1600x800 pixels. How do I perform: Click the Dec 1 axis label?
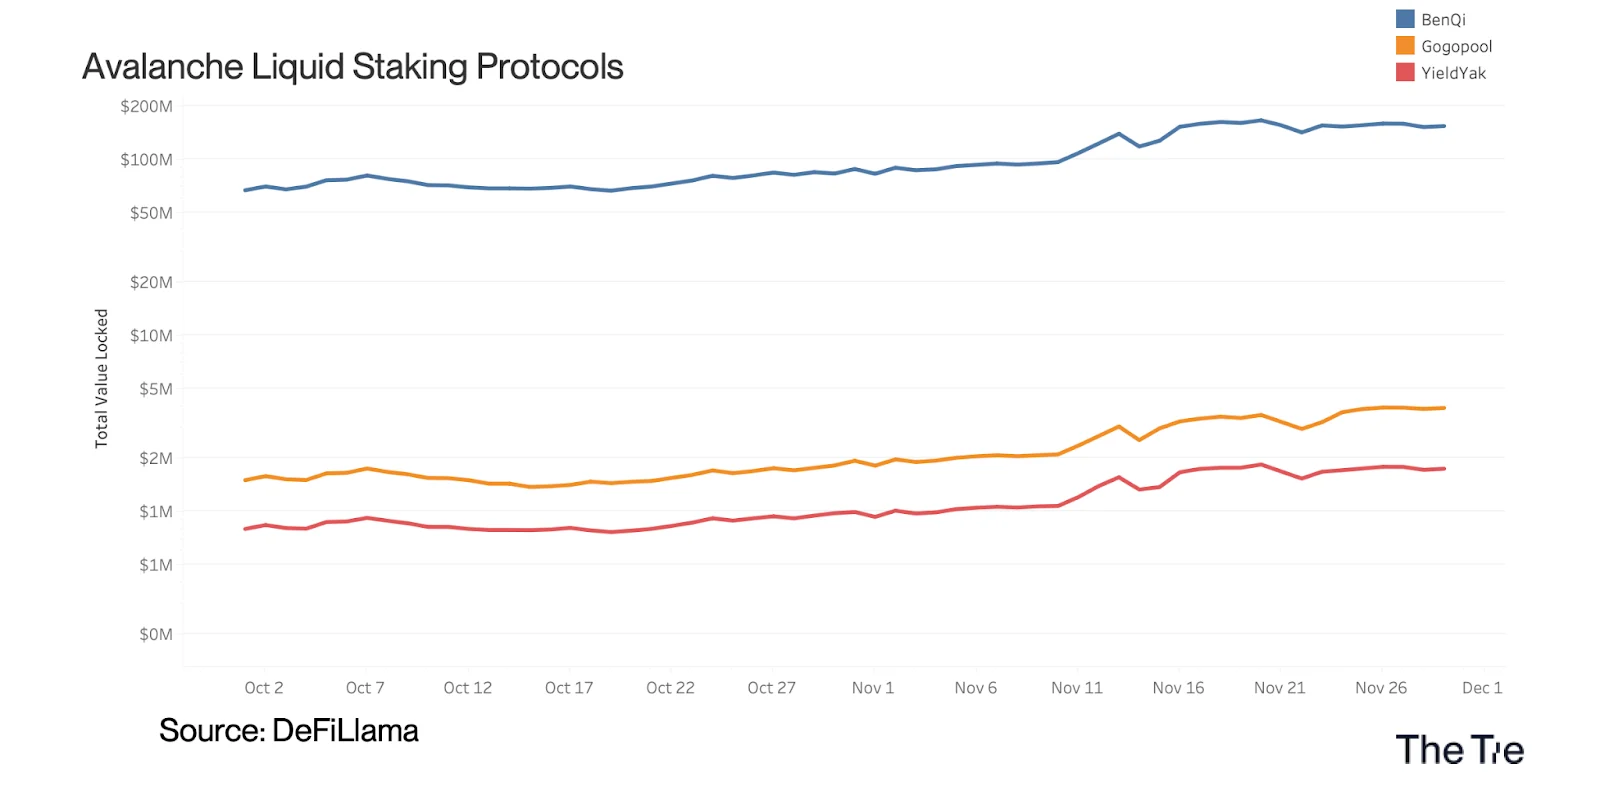click(x=1482, y=688)
